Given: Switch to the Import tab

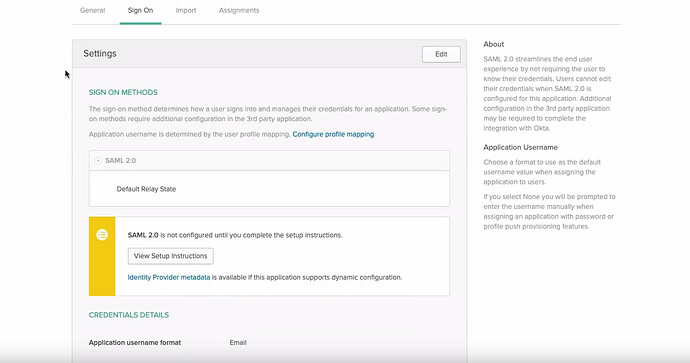Looking at the screenshot, I should pyautogui.click(x=186, y=10).
